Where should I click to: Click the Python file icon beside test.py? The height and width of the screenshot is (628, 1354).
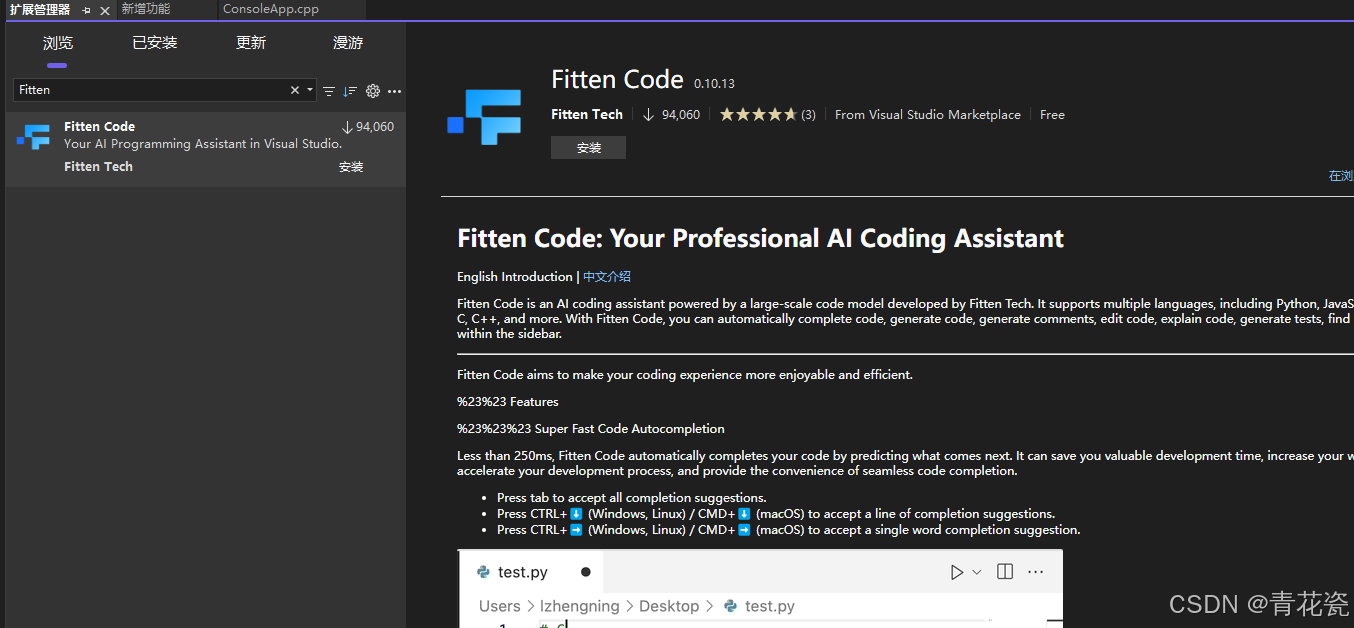point(481,571)
